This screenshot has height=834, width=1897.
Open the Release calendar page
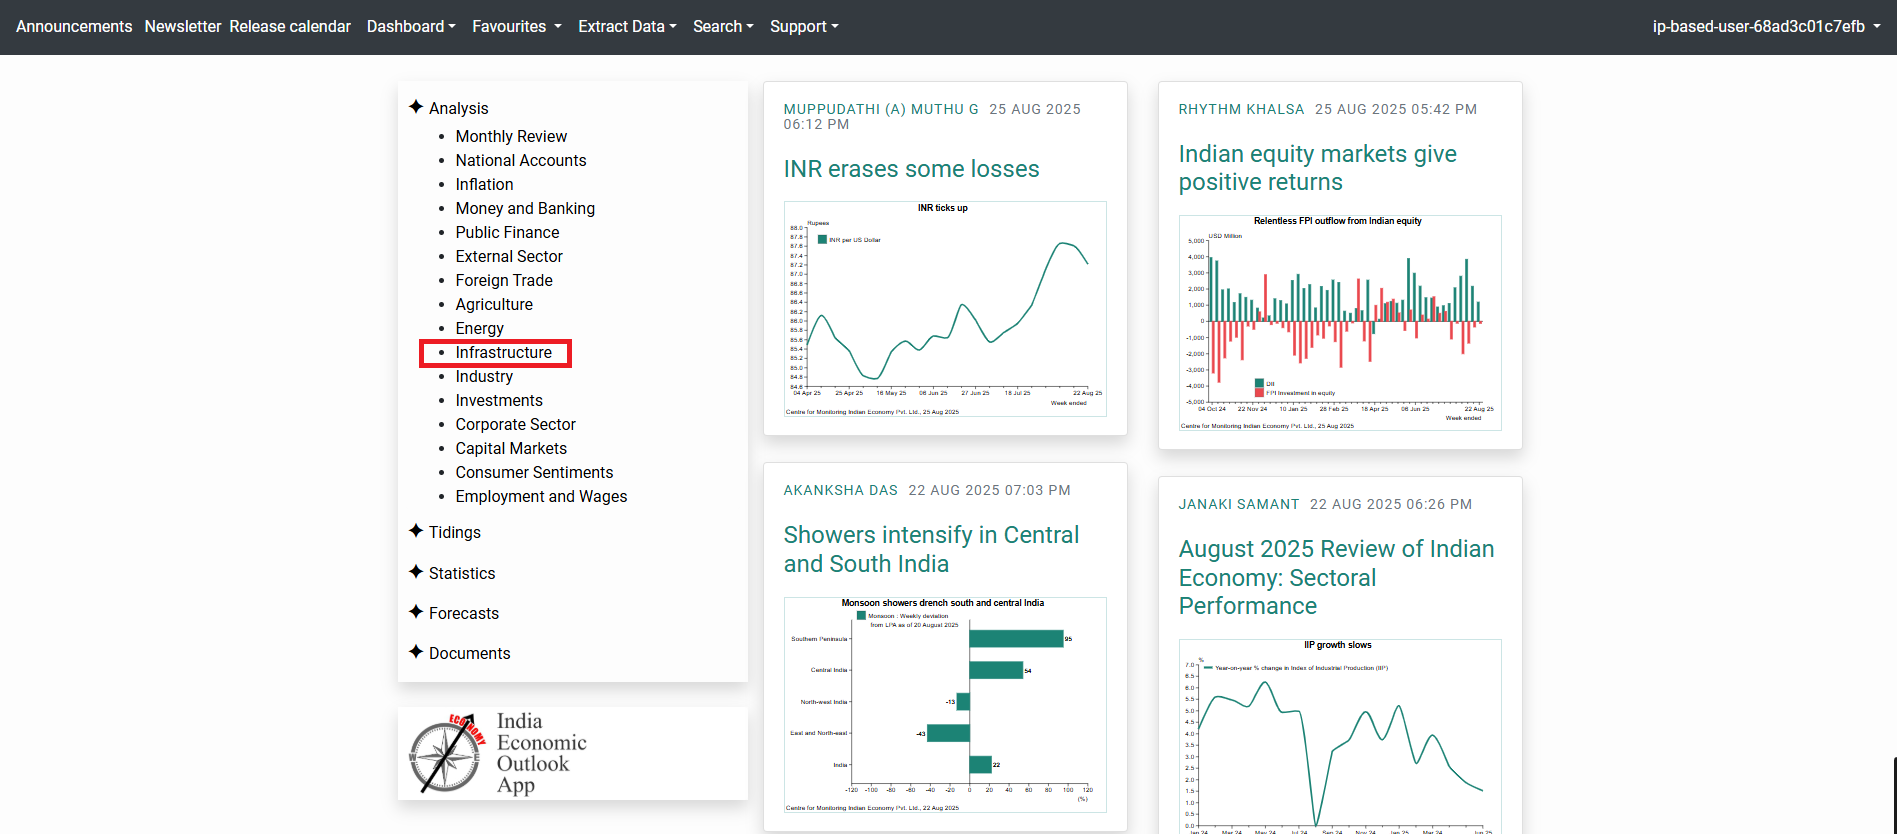coord(290,27)
